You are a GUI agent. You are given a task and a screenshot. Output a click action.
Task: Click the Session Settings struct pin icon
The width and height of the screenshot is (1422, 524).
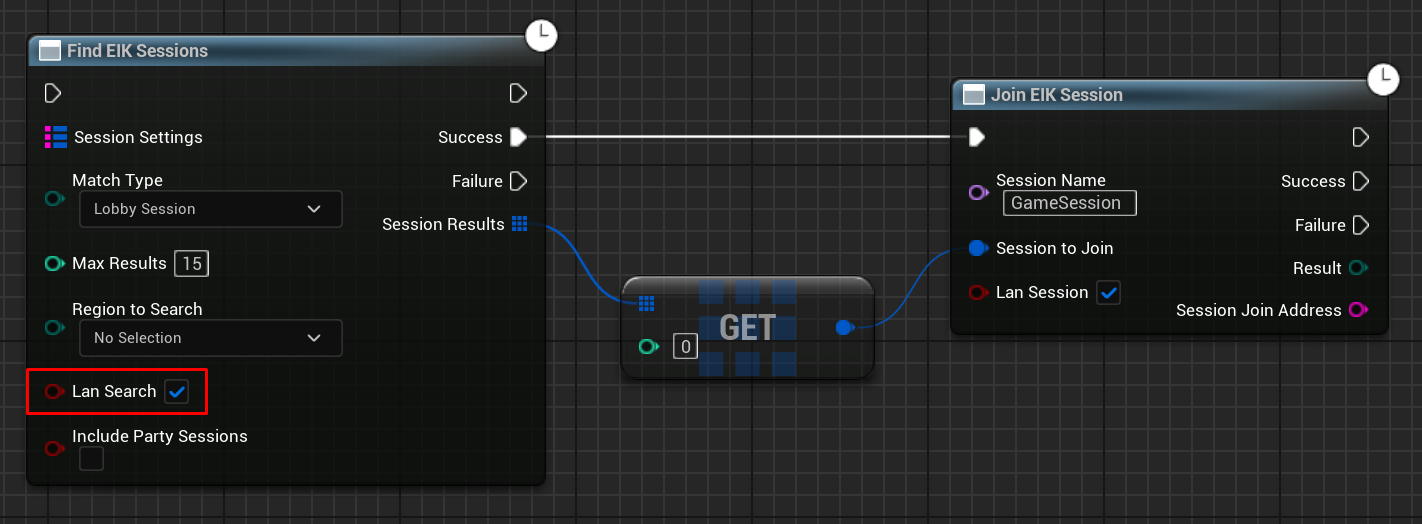56,137
